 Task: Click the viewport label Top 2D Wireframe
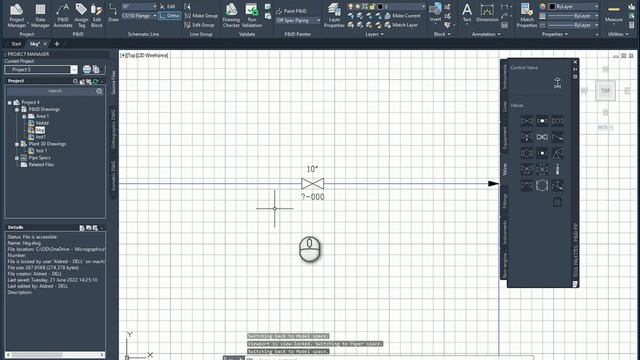(144, 55)
